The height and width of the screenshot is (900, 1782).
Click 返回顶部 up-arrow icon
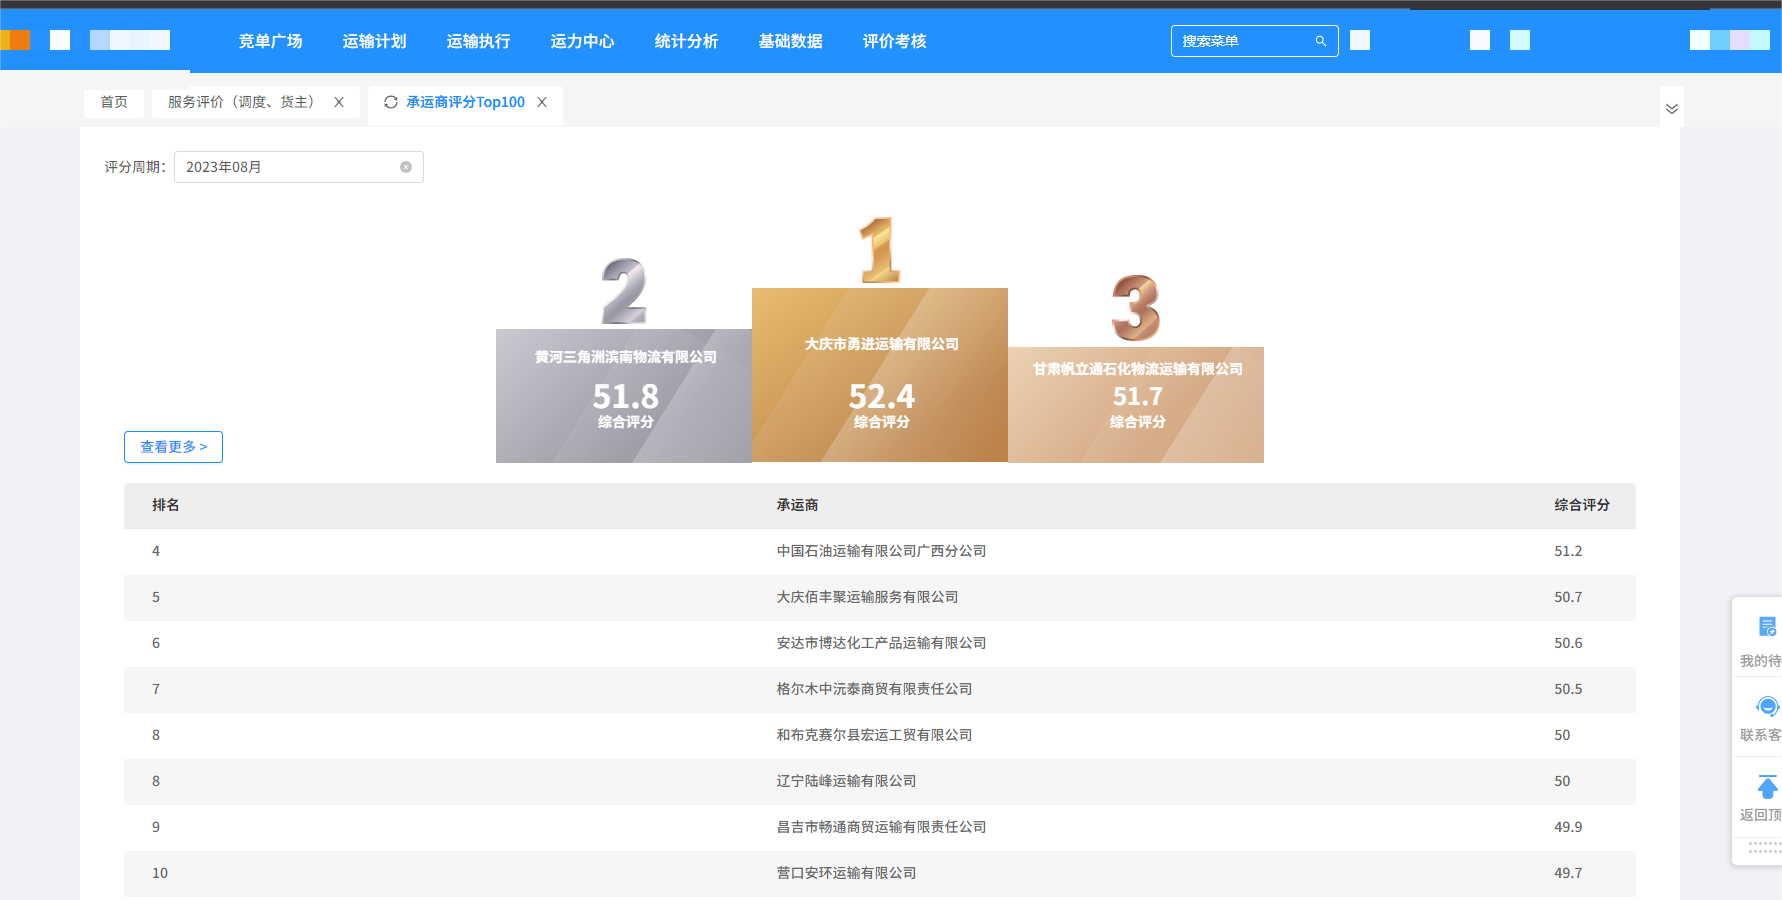1767,787
